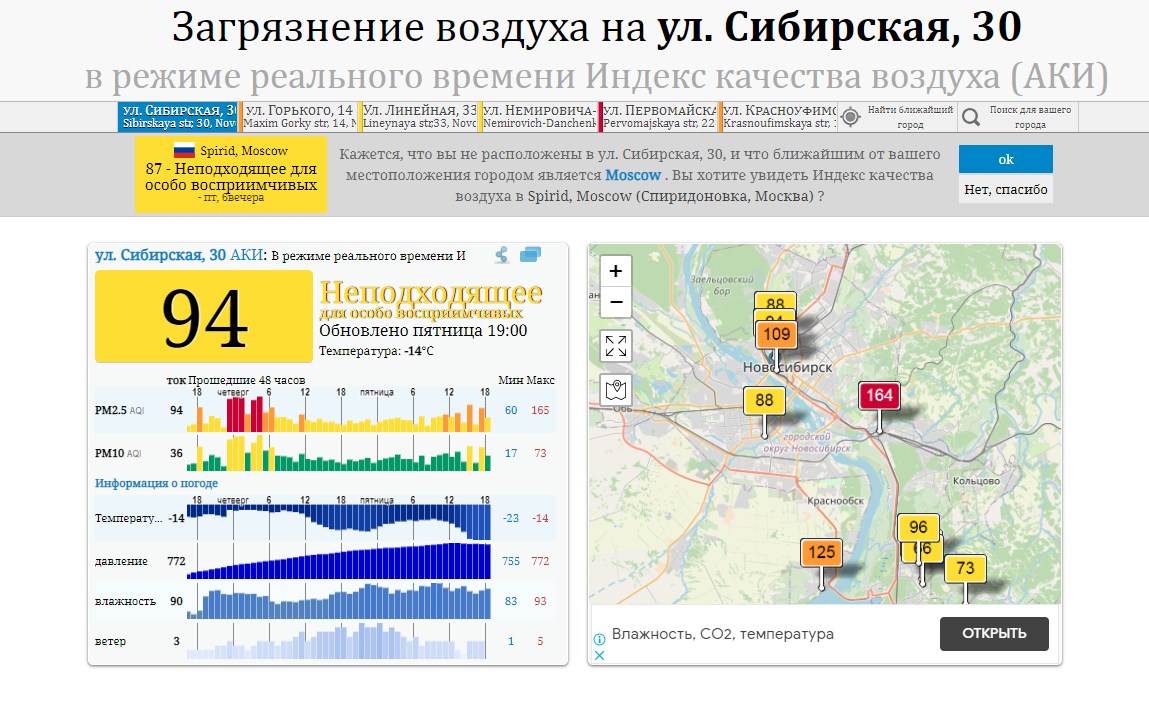Screen dimensions: 1149x701
Task: Follow the Moscow link in the notice
Action: tap(632, 175)
